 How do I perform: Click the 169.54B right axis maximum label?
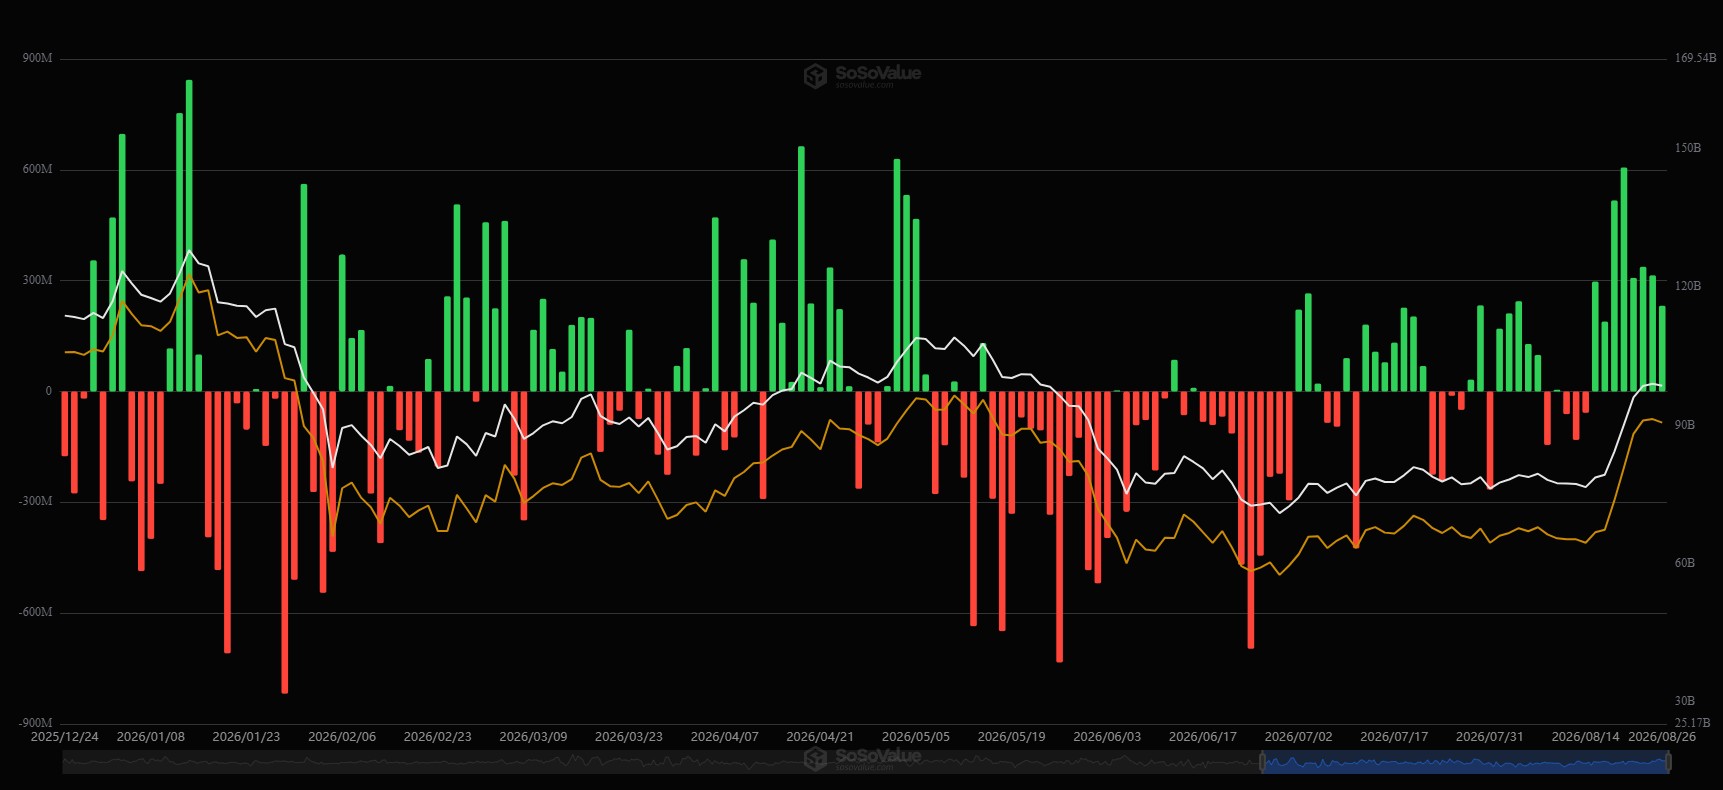coord(1695,58)
